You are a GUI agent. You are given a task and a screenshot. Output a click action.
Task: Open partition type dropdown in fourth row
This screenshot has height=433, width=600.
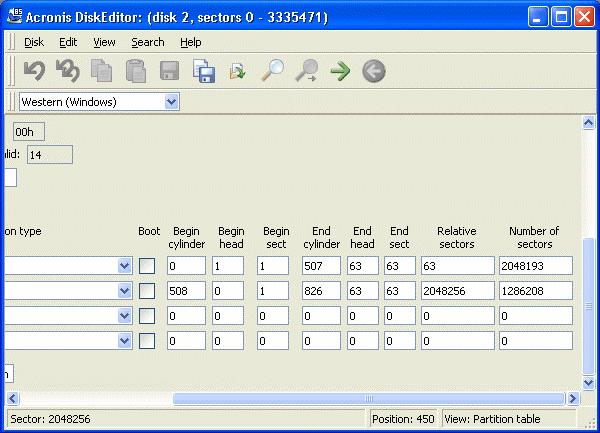(x=124, y=341)
